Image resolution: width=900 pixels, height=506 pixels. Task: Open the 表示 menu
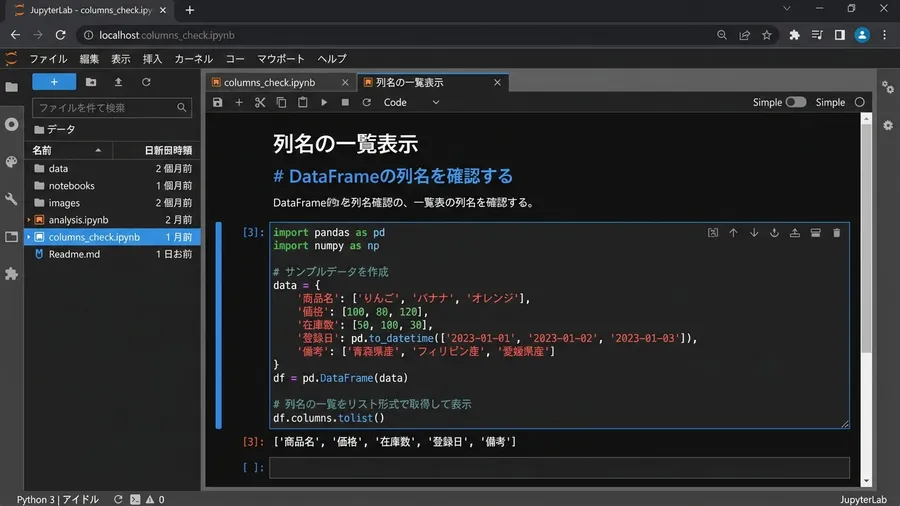pos(121,59)
